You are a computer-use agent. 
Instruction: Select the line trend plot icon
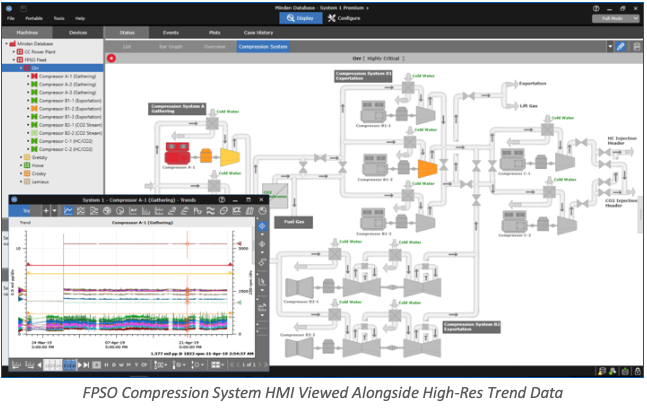tap(68, 211)
